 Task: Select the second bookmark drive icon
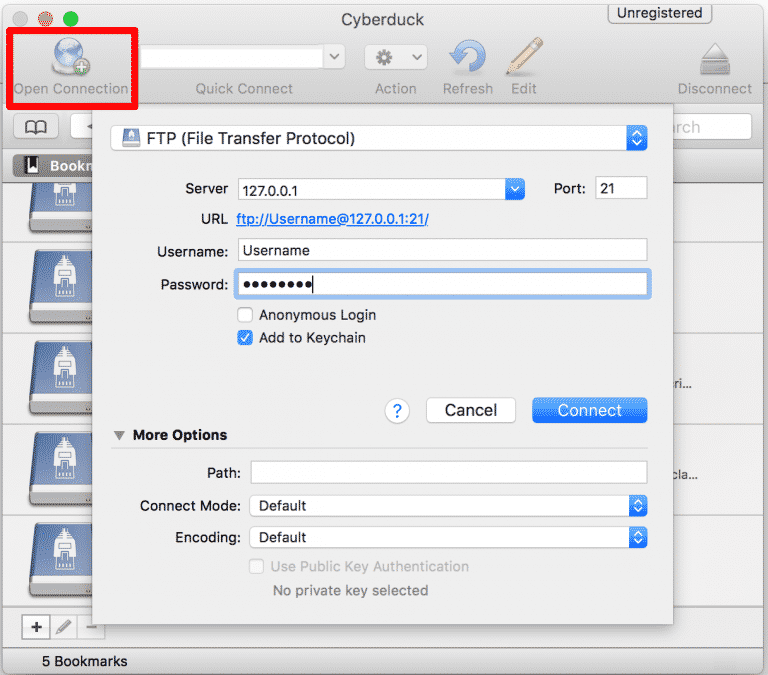(x=60, y=286)
